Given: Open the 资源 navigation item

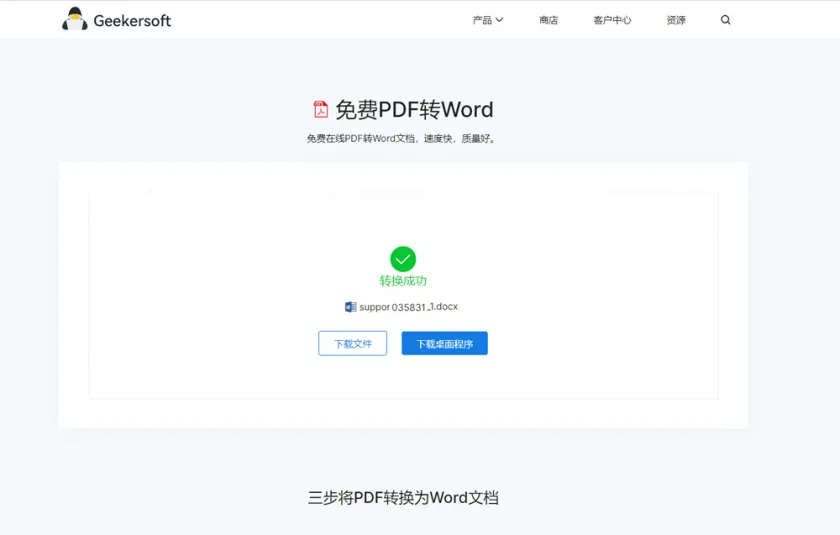Looking at the screenshot, I should 676,20.
